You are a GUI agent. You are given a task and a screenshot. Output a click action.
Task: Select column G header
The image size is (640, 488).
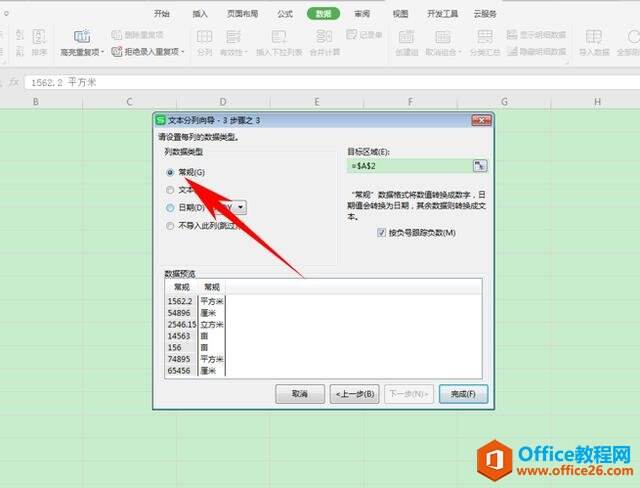click(x=504, y=102)
